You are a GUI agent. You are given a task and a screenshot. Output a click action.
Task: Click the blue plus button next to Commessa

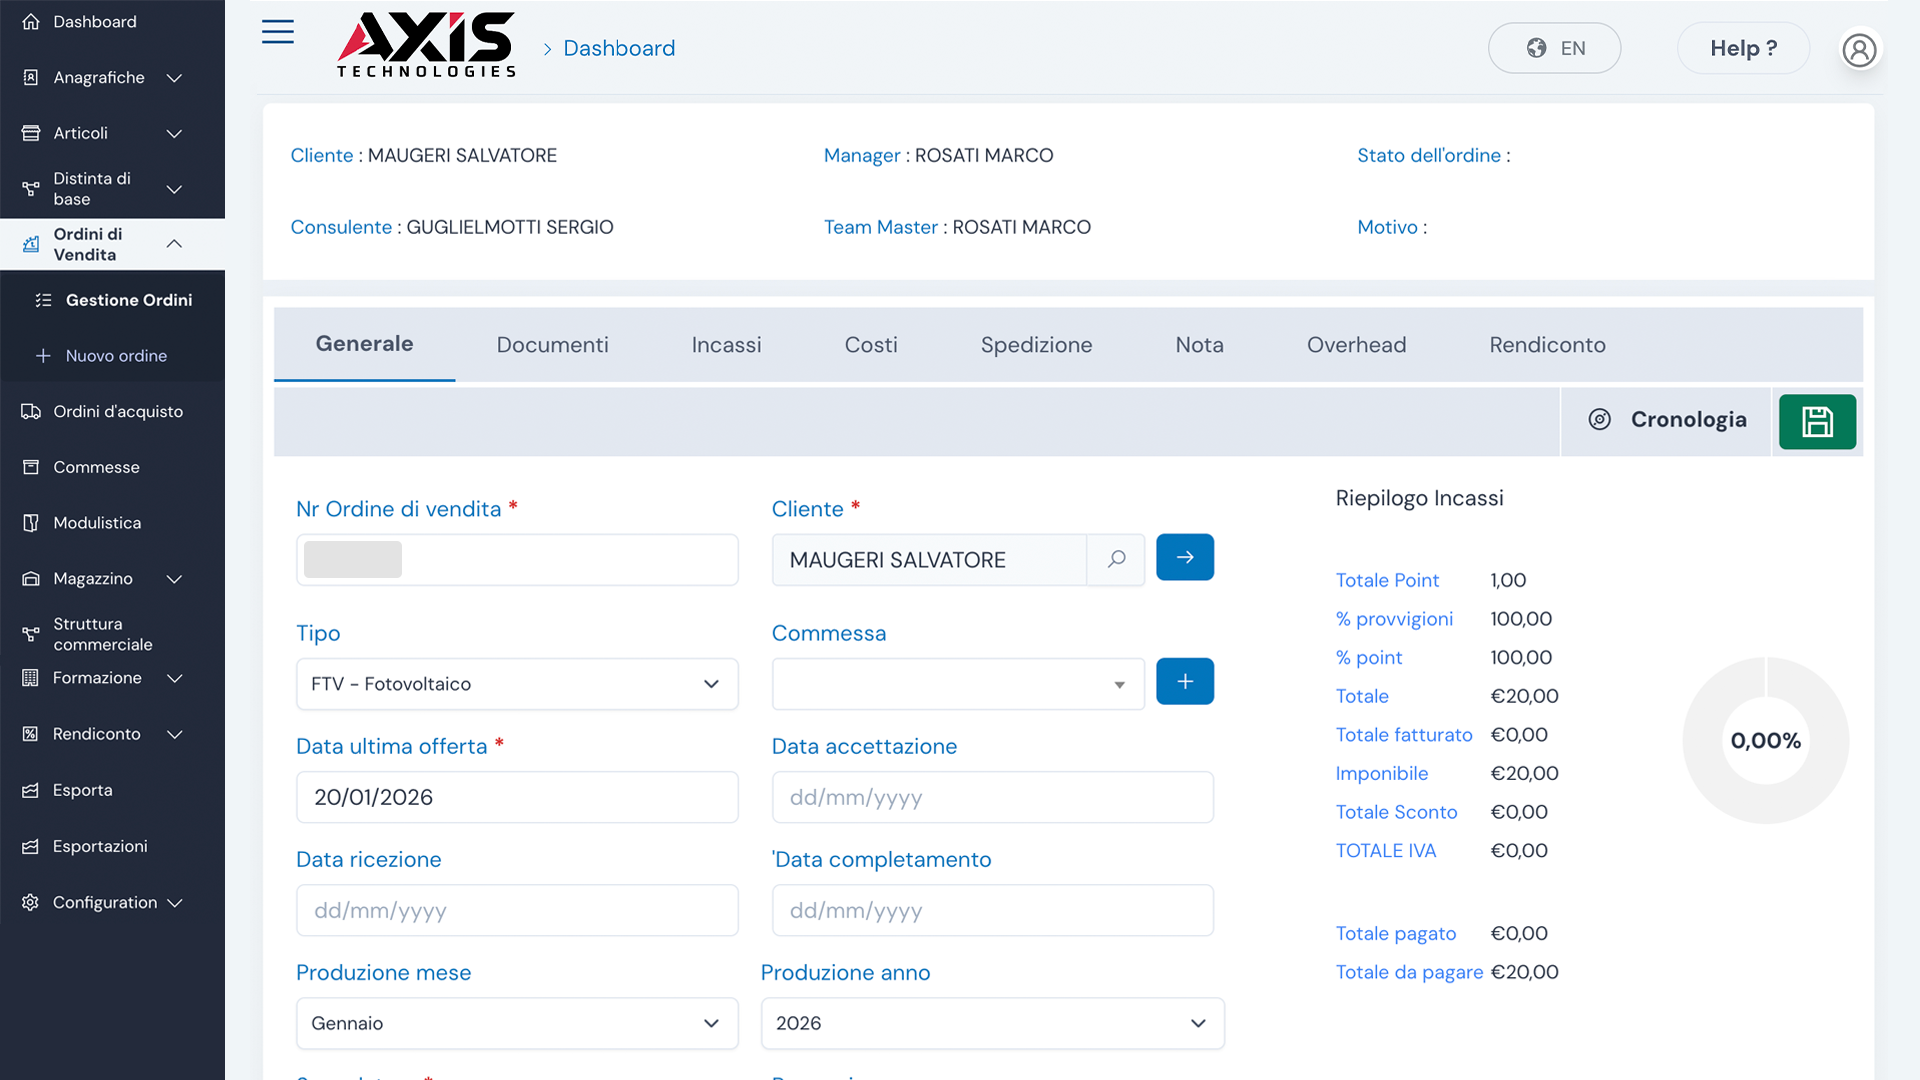pos(1185,681)
